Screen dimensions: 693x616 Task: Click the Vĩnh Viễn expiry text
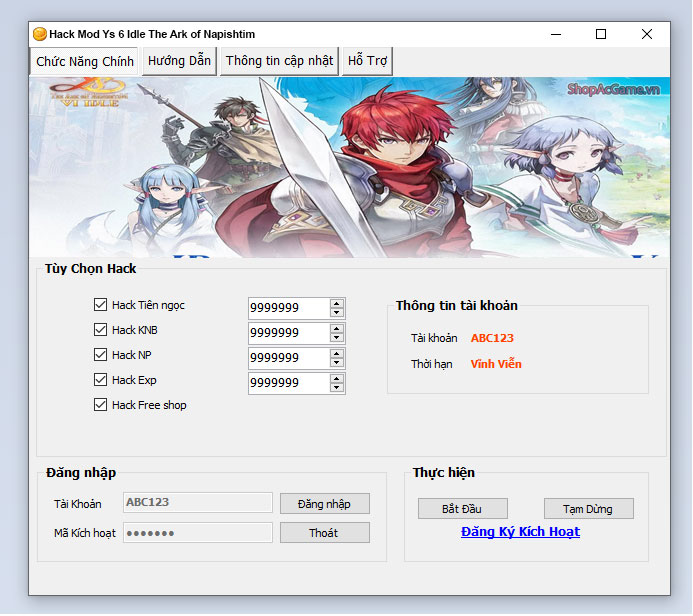tap(496, 364)
